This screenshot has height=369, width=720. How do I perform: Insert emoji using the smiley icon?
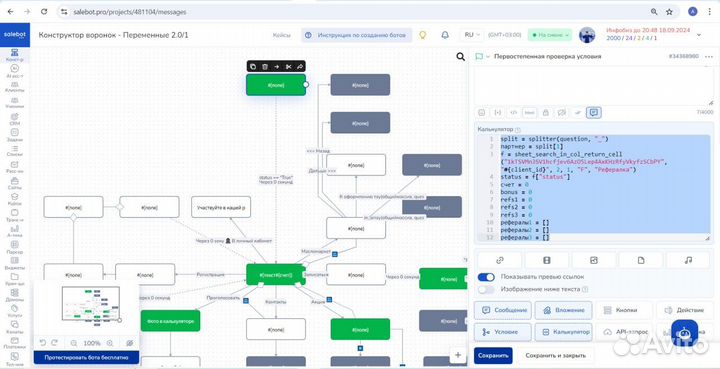[x=482, y=112]
